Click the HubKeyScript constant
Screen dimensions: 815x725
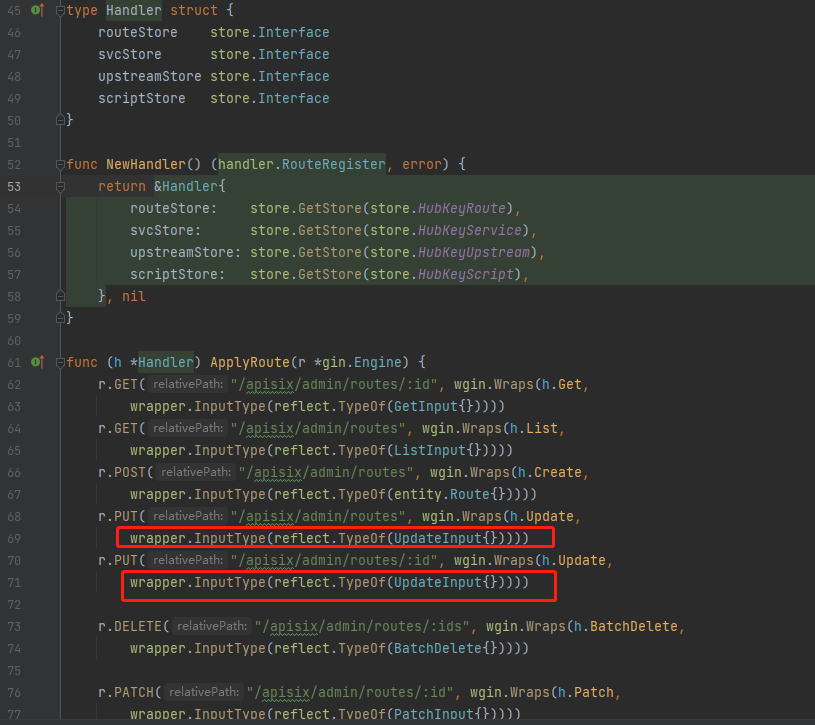pyautogui.click(x=466, y=274)
